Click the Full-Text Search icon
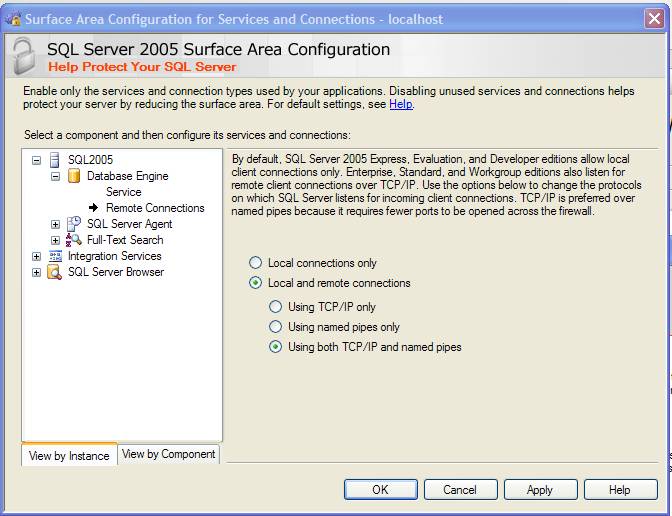Screen dimensions: 672x516 [x=73, y=240]
